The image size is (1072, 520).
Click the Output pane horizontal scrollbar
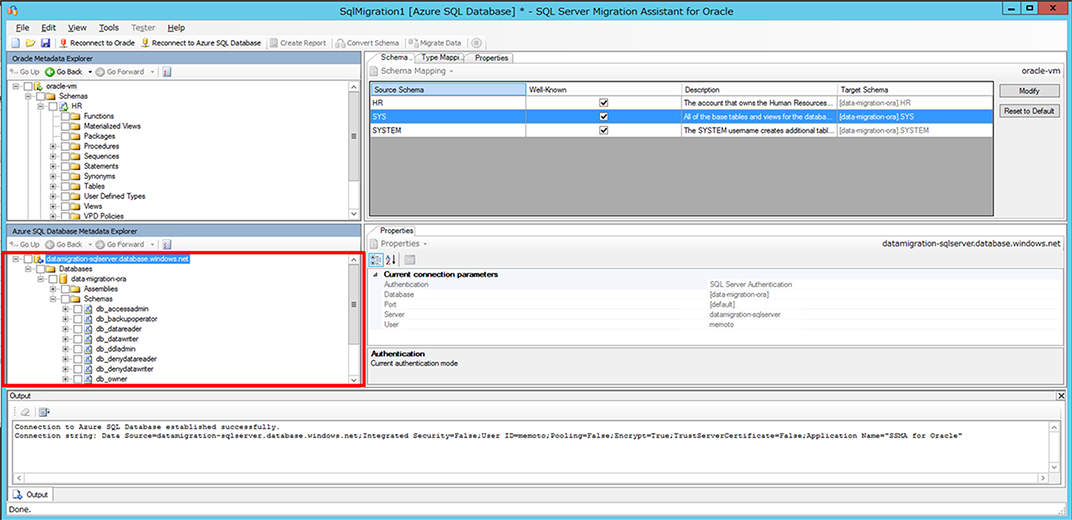click(x=531, y=477)
